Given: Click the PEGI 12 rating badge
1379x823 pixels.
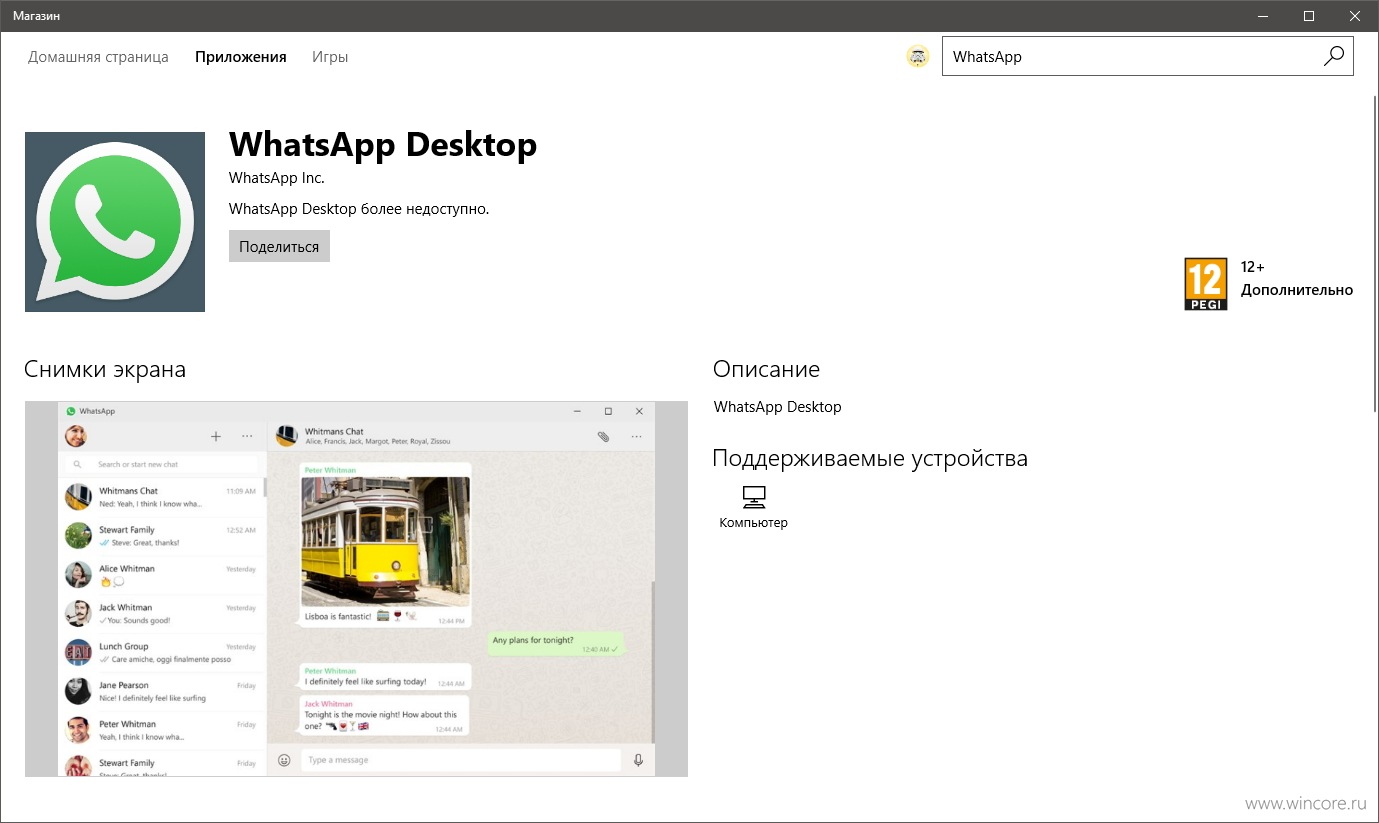Looking at the screenshot, I should (1205, 284).
